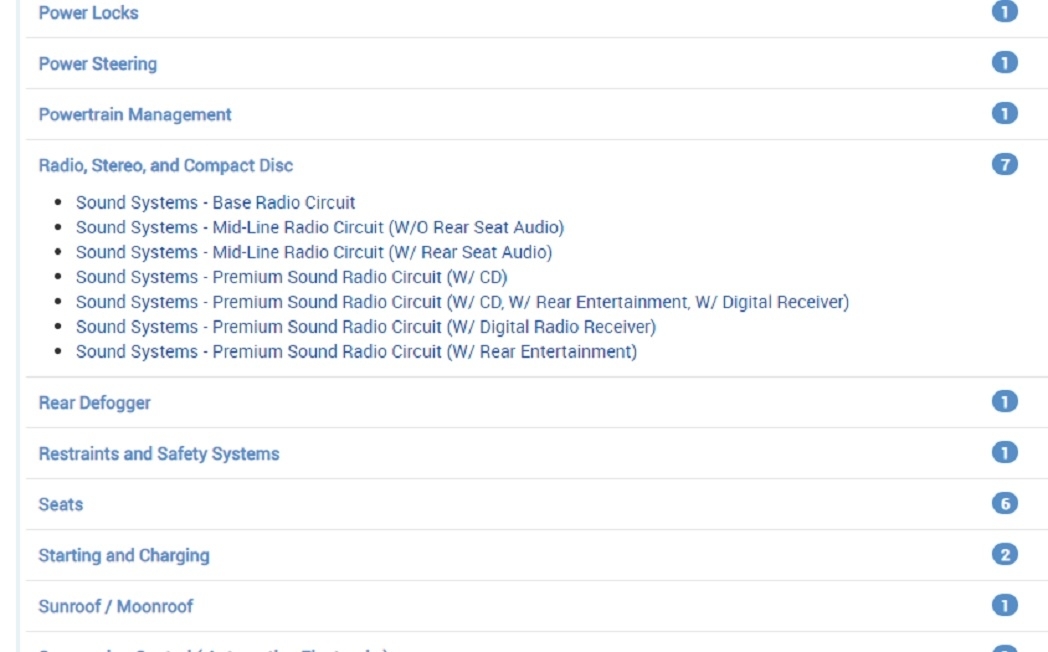The height and width of the screenshot is (652, 1048).
Task: Open Sound Systems Base Radio Circuit link
Action: (x=215, y=203)
